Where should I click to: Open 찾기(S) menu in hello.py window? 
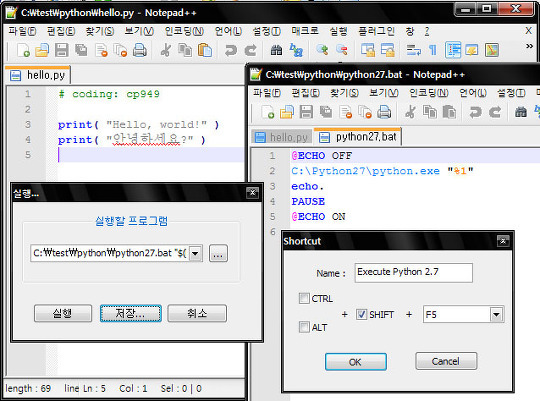[x=100, y=31]
